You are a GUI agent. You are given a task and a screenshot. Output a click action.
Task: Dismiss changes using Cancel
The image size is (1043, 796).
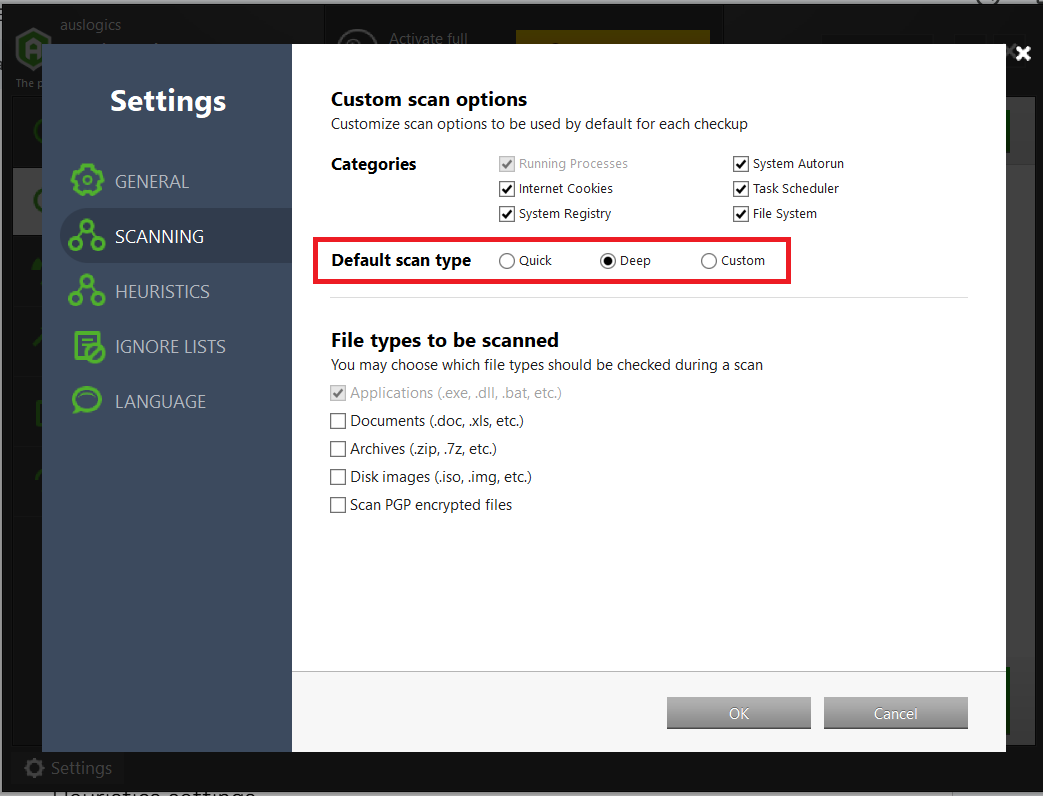pyautogui.click(x=895, y=713)
